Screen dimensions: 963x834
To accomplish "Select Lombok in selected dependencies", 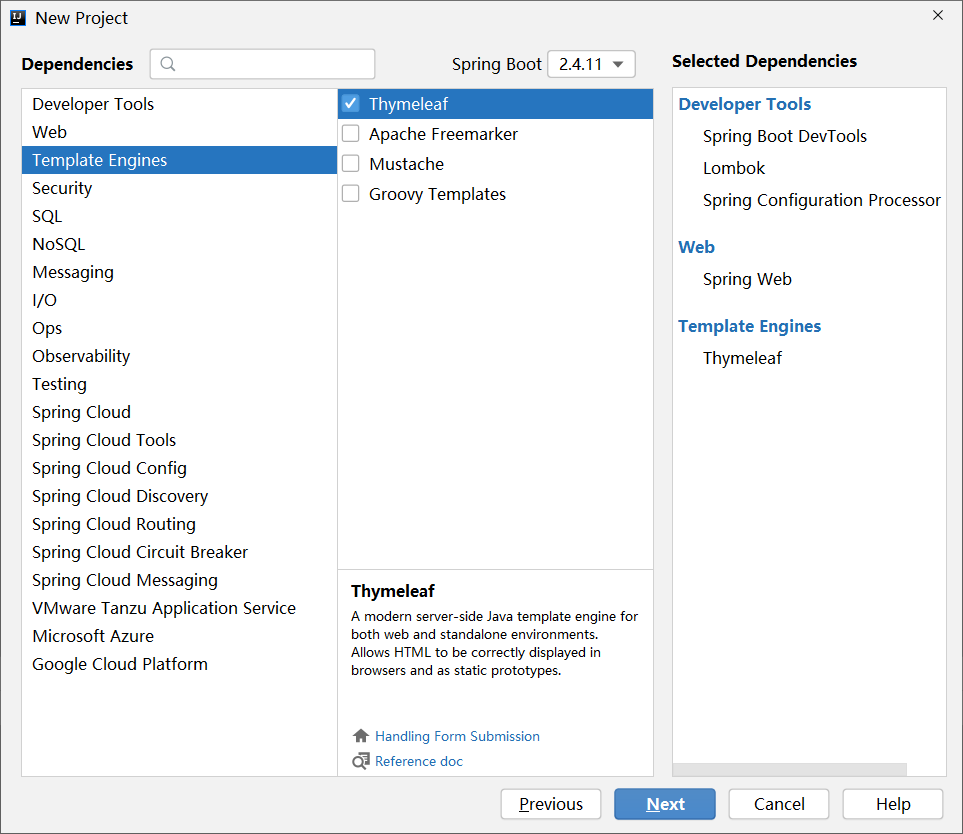I will 734,168.
